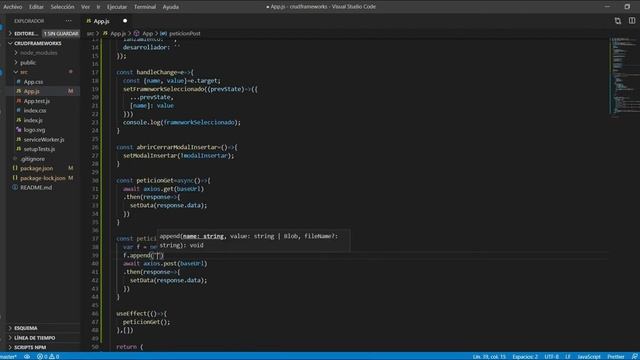
Task: Open App.test.js file
Action: pyautogui.click(x=37, y=101)
